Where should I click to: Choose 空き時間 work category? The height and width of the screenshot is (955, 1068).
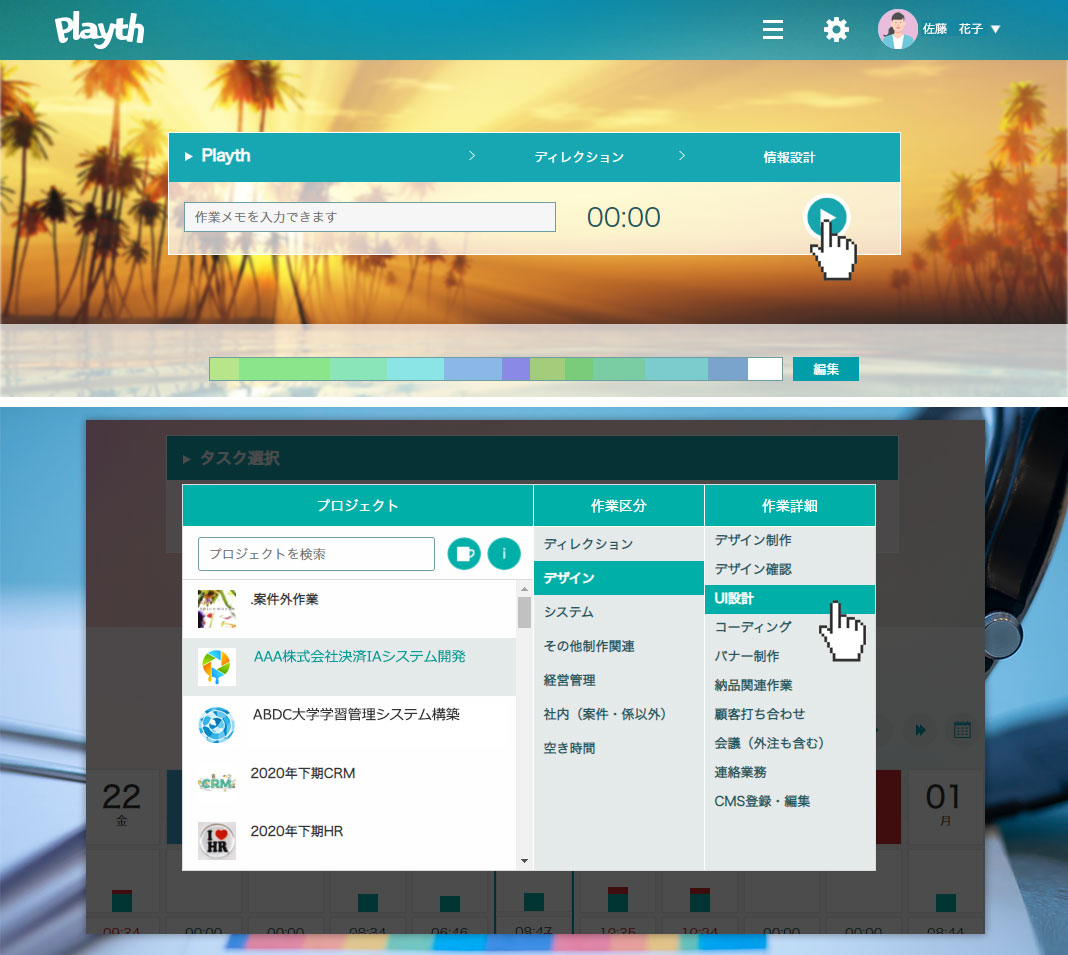(x=618, y=748)
